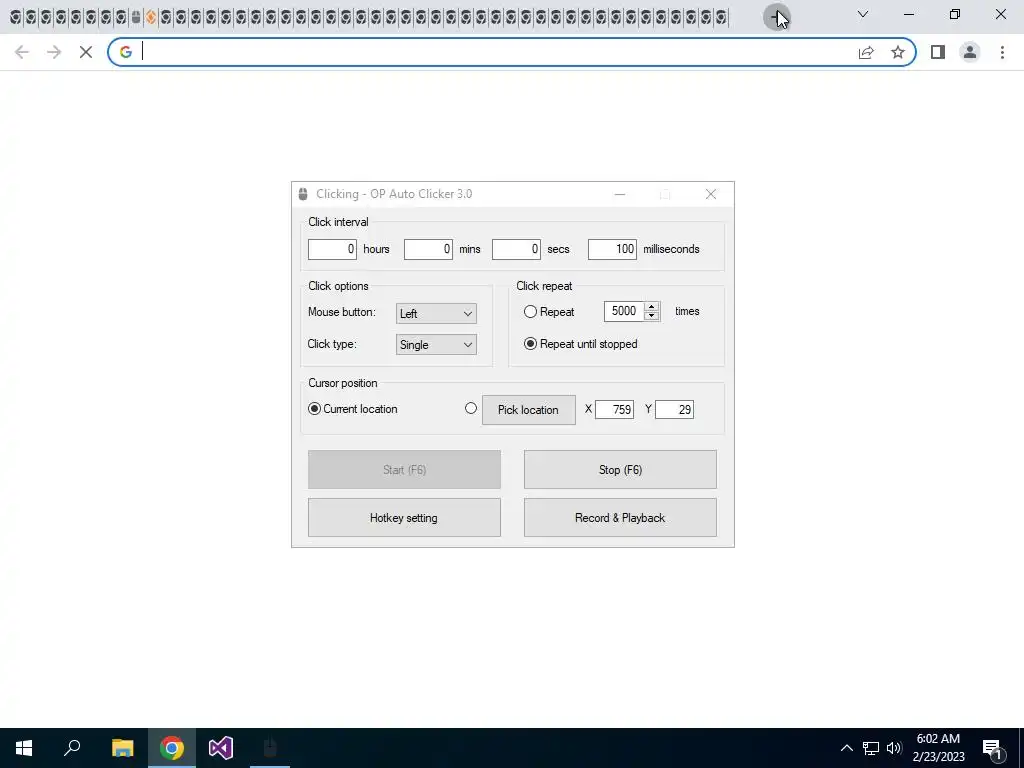Screen dimensions: 1024x768
Task: Click the Google icon in the address bar
Action: [125, 52]
